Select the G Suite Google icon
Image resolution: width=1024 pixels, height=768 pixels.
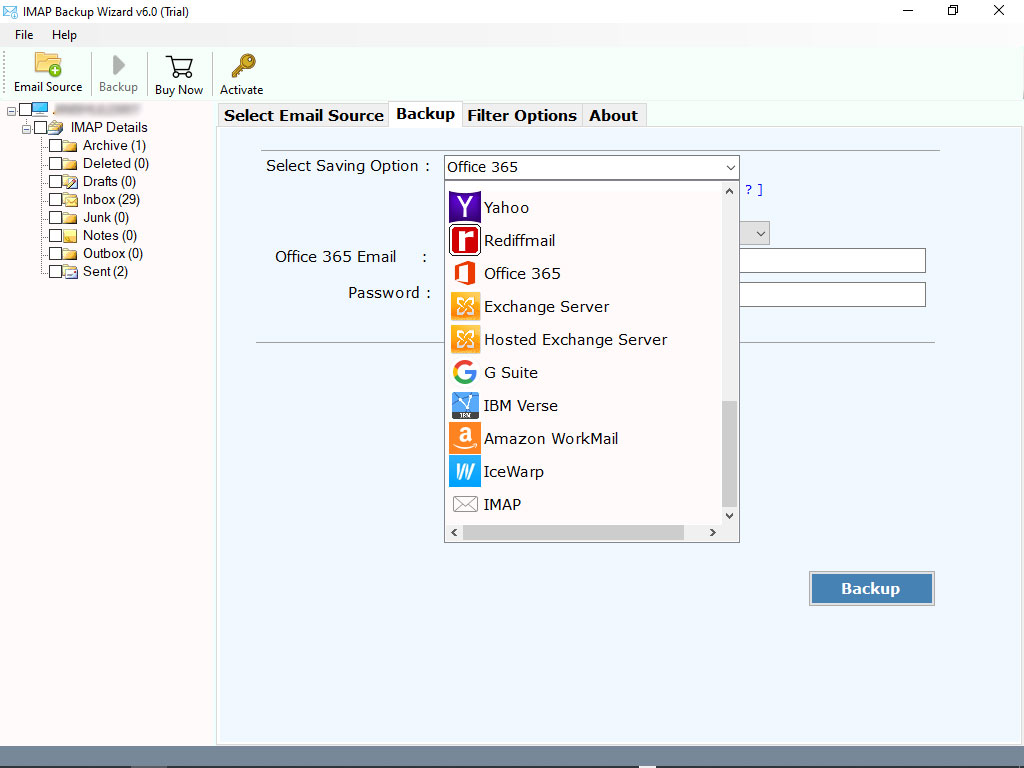[x=464, y=372]
